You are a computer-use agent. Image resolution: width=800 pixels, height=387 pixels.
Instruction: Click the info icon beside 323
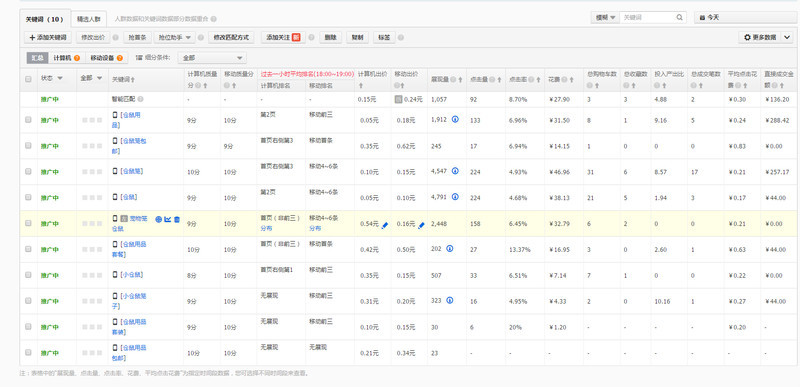point(449,300)
